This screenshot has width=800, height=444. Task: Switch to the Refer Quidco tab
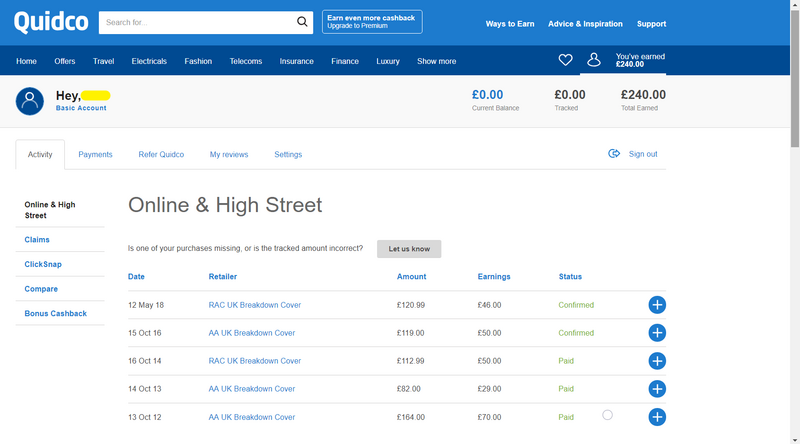coord(161,154)
